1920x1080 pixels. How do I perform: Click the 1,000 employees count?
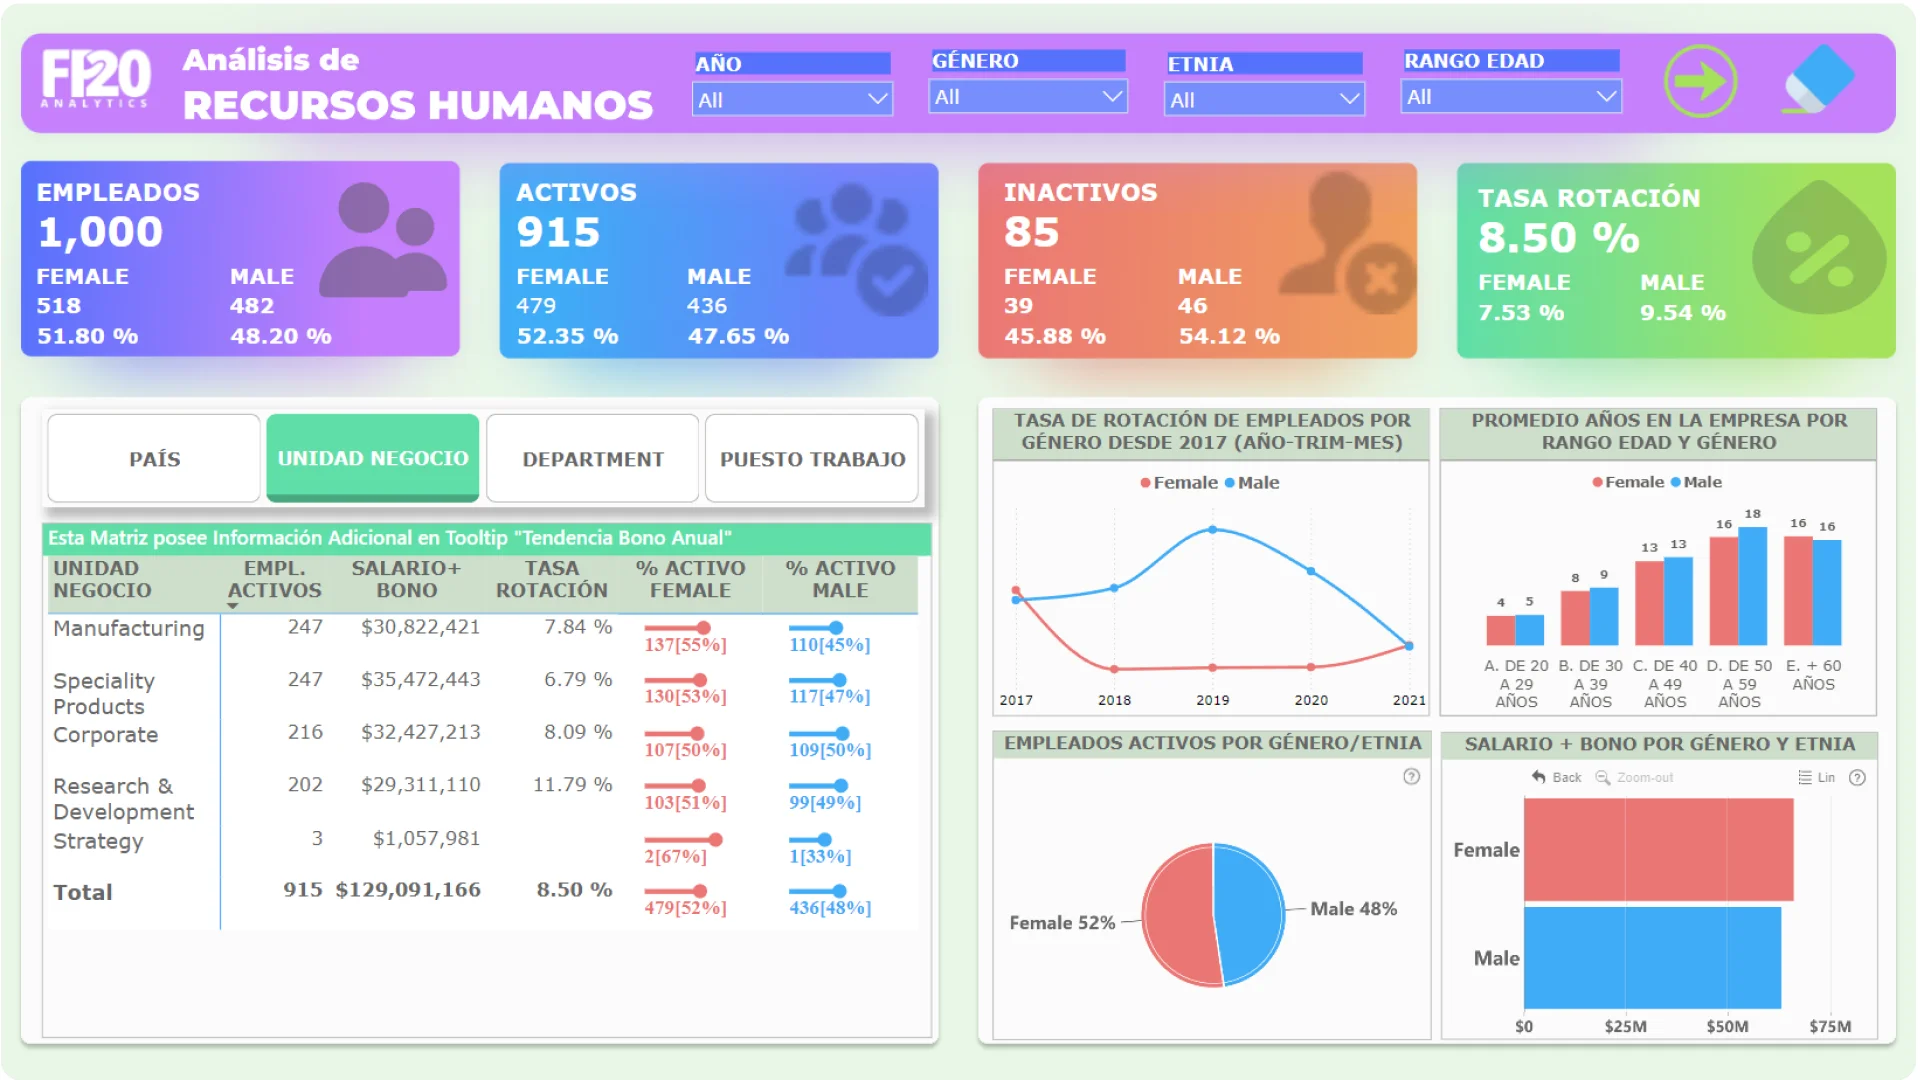[x=100, y=232]
